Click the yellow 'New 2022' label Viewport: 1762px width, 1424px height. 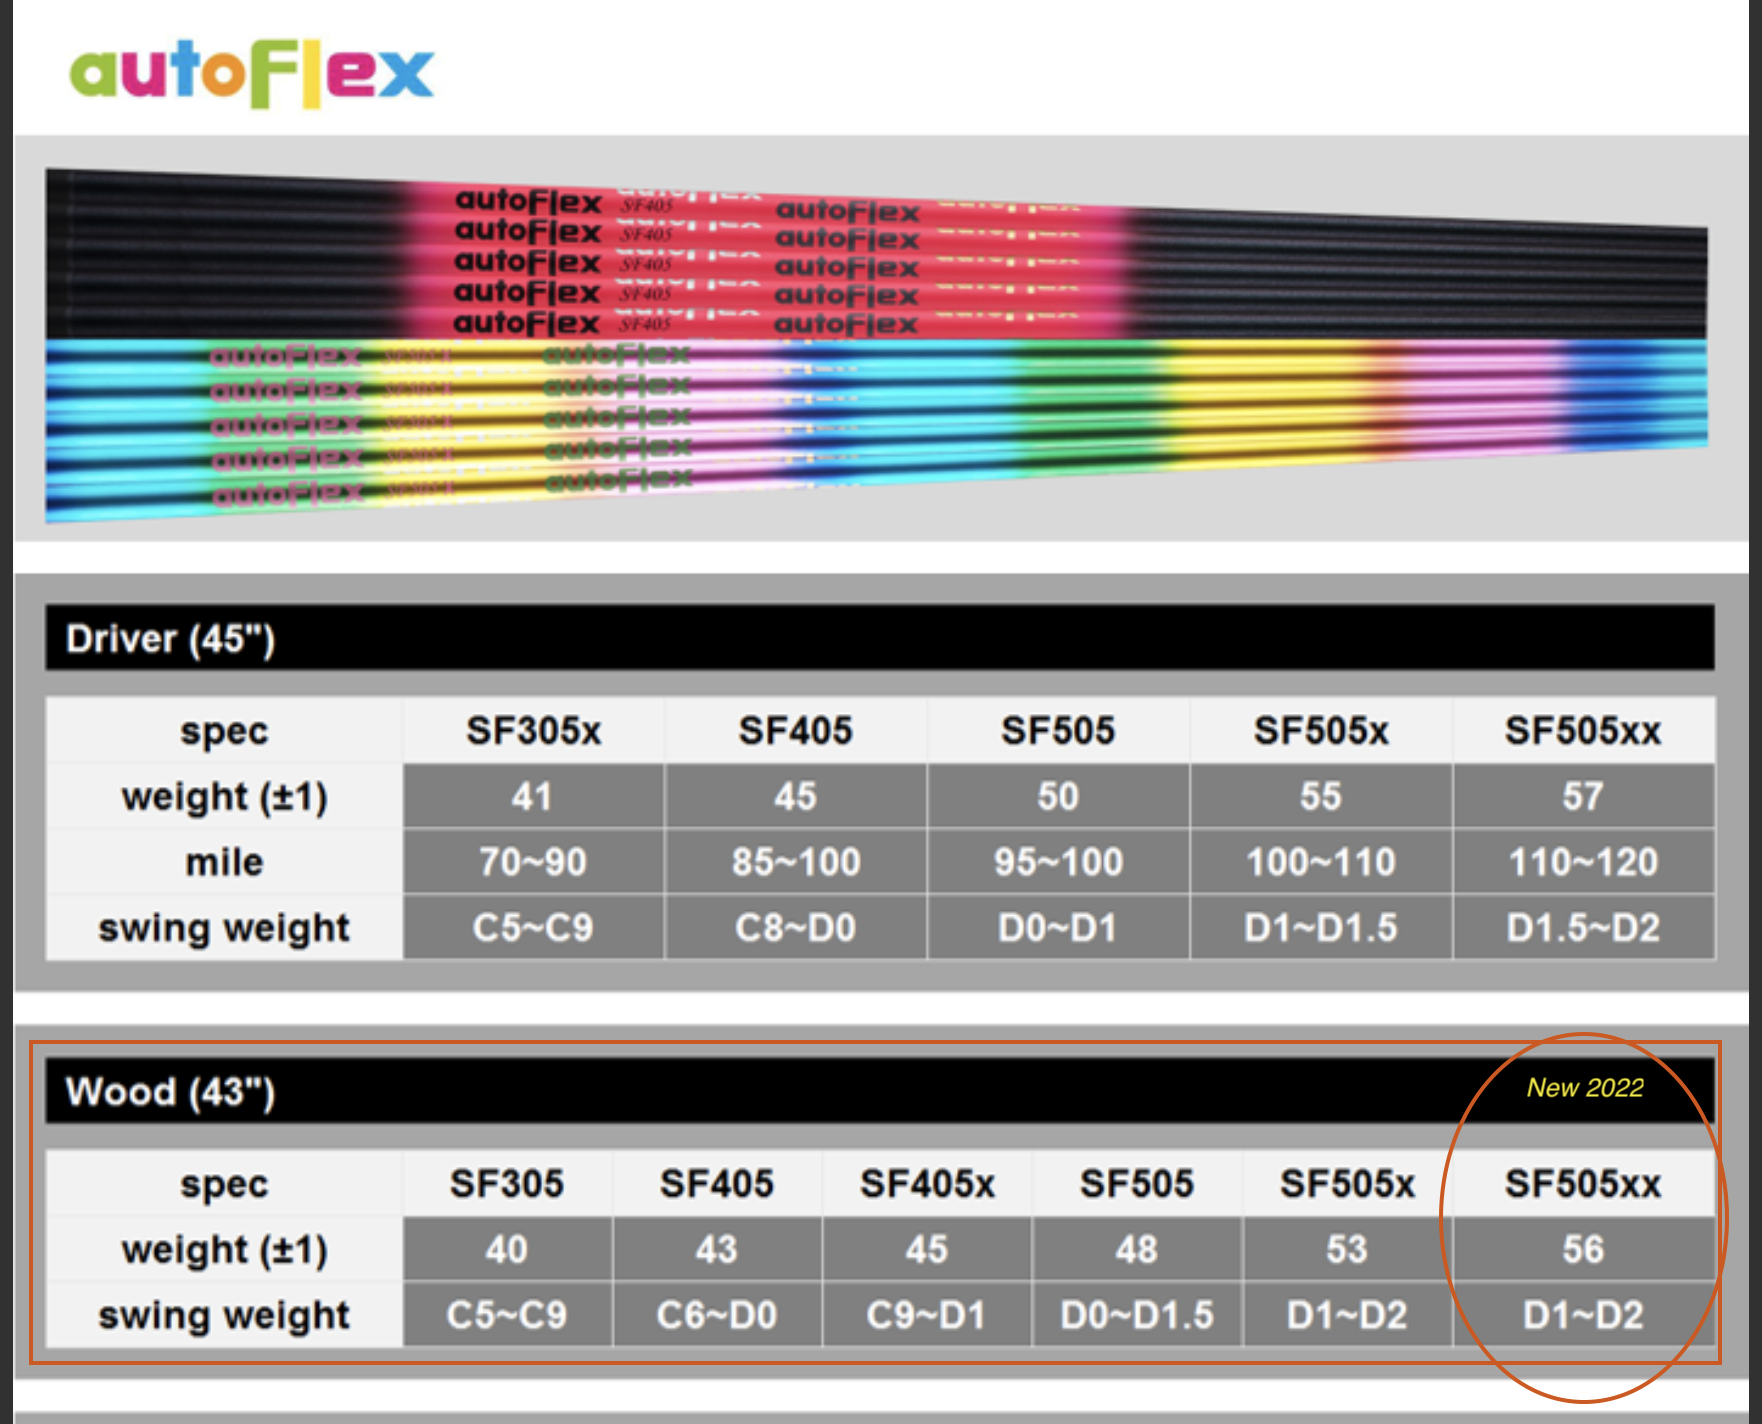[x=1585, y=1088]
